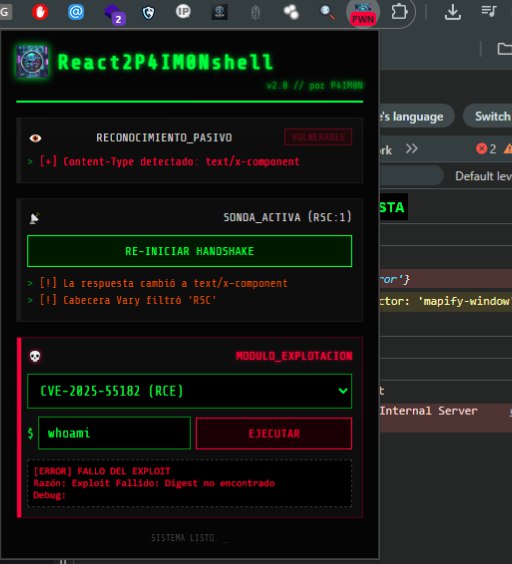Click the green STA label in the console
Image resolution: width=512 pixels, height=564 pixels.
point(392,207)
